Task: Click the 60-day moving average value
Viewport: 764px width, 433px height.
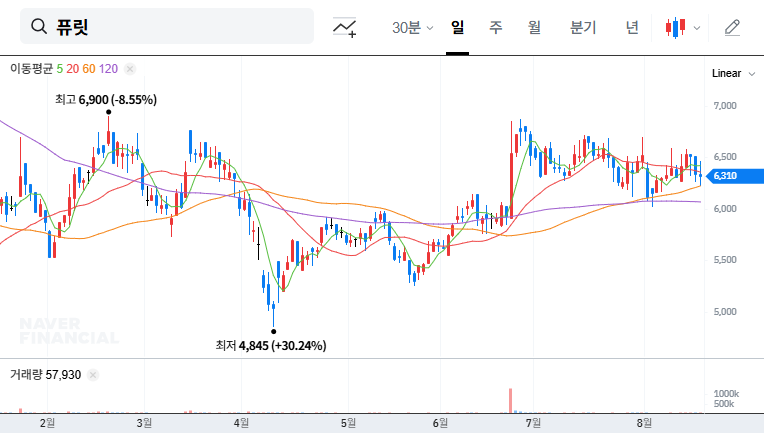Action: click(89, 69)
